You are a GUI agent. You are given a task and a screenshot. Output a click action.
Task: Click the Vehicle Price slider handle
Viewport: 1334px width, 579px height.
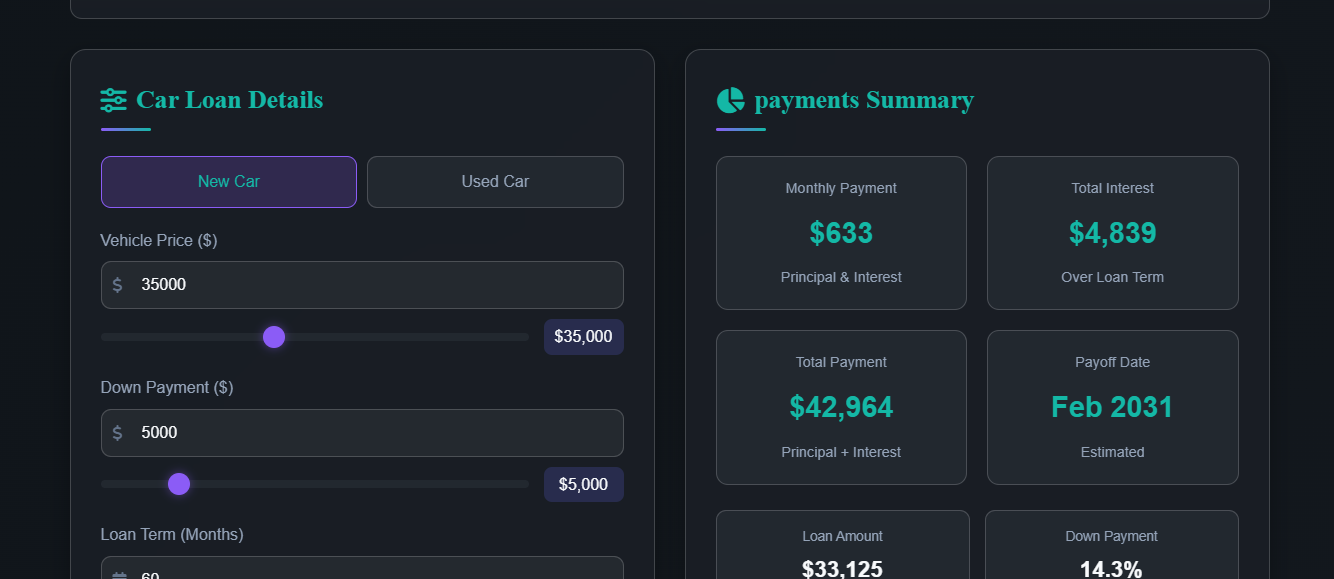point(273,337)
